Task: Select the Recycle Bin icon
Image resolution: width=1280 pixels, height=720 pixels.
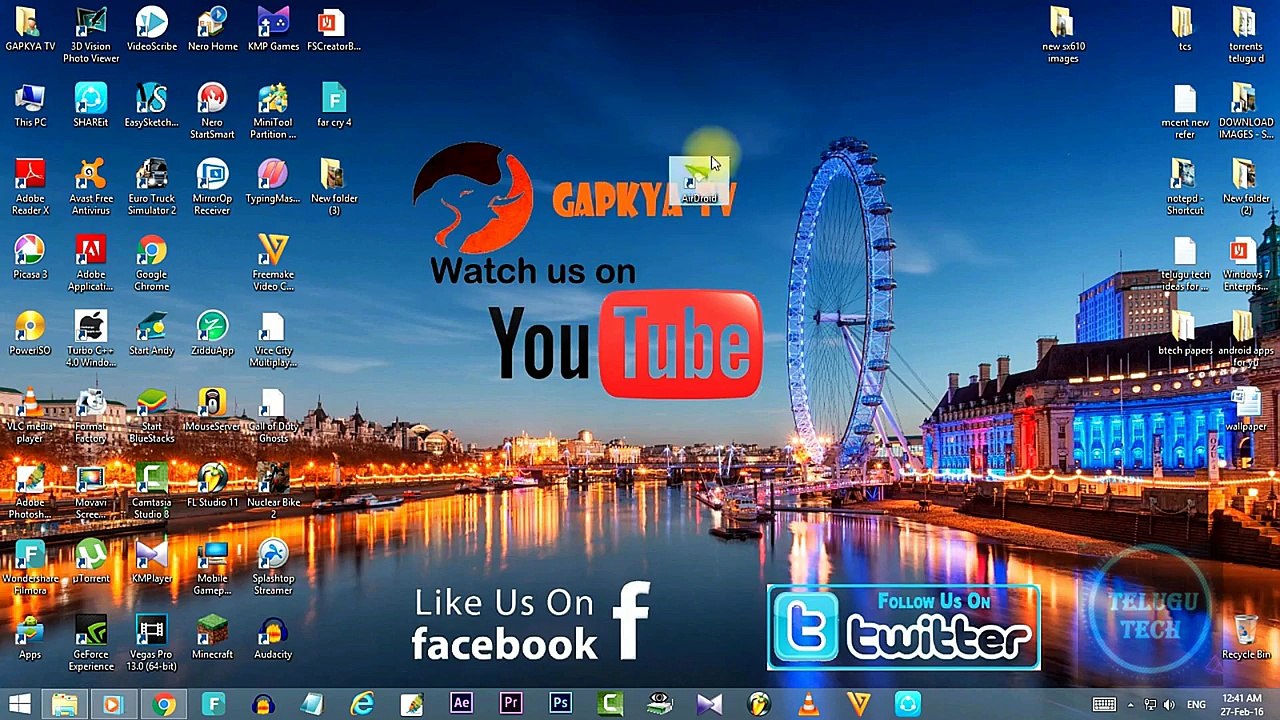Action: [1246, 638]
